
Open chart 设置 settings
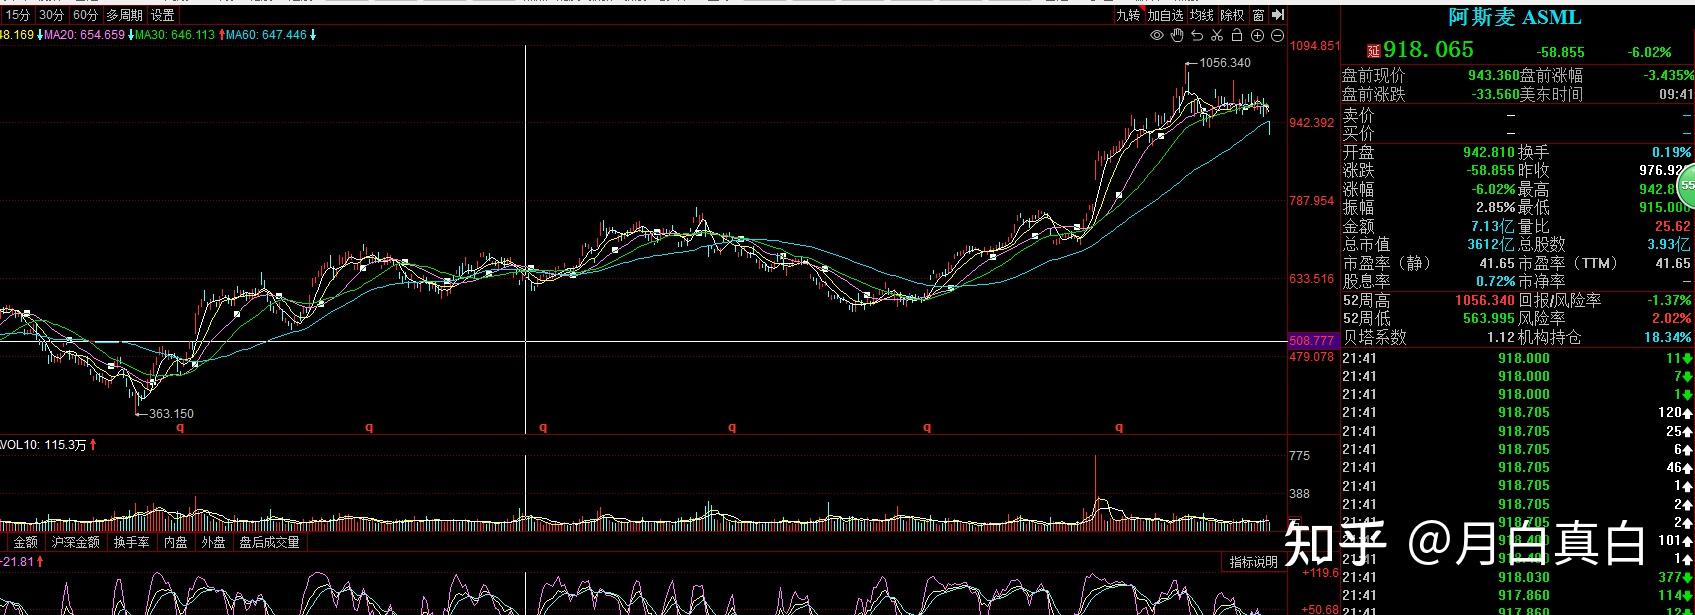(163, 15)
